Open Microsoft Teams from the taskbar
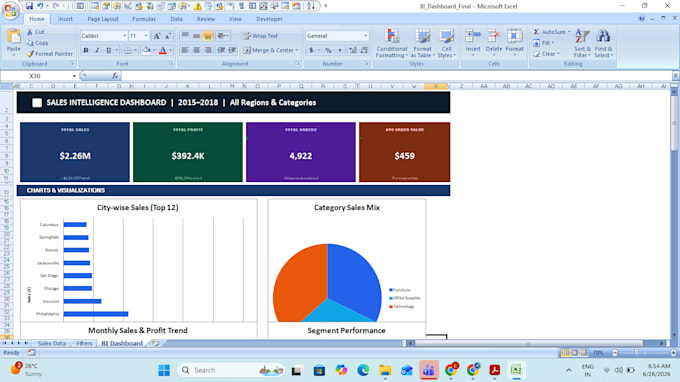The image size is (680, 382). [x=428, y=370]
